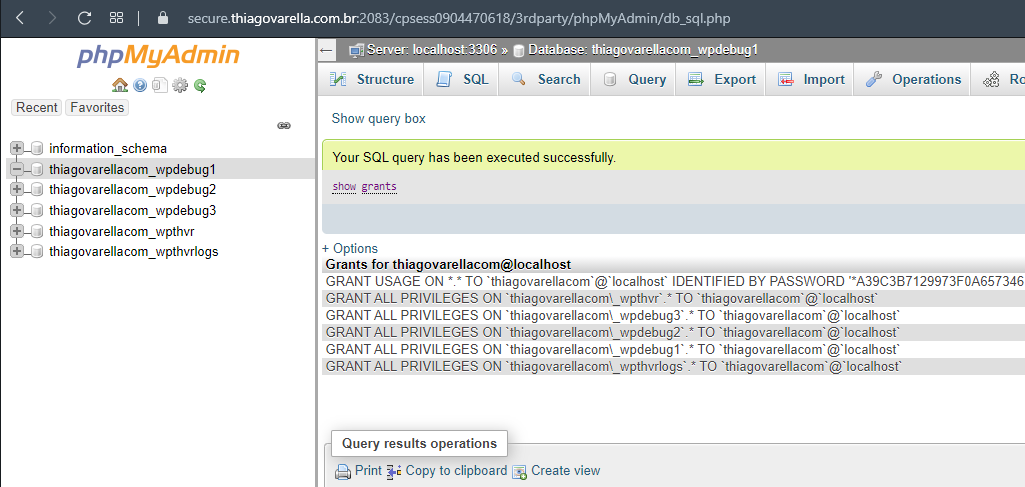The image size is (1025, 487).
Task: Click the phpMyAdmin logo
Action: [158, 56]
